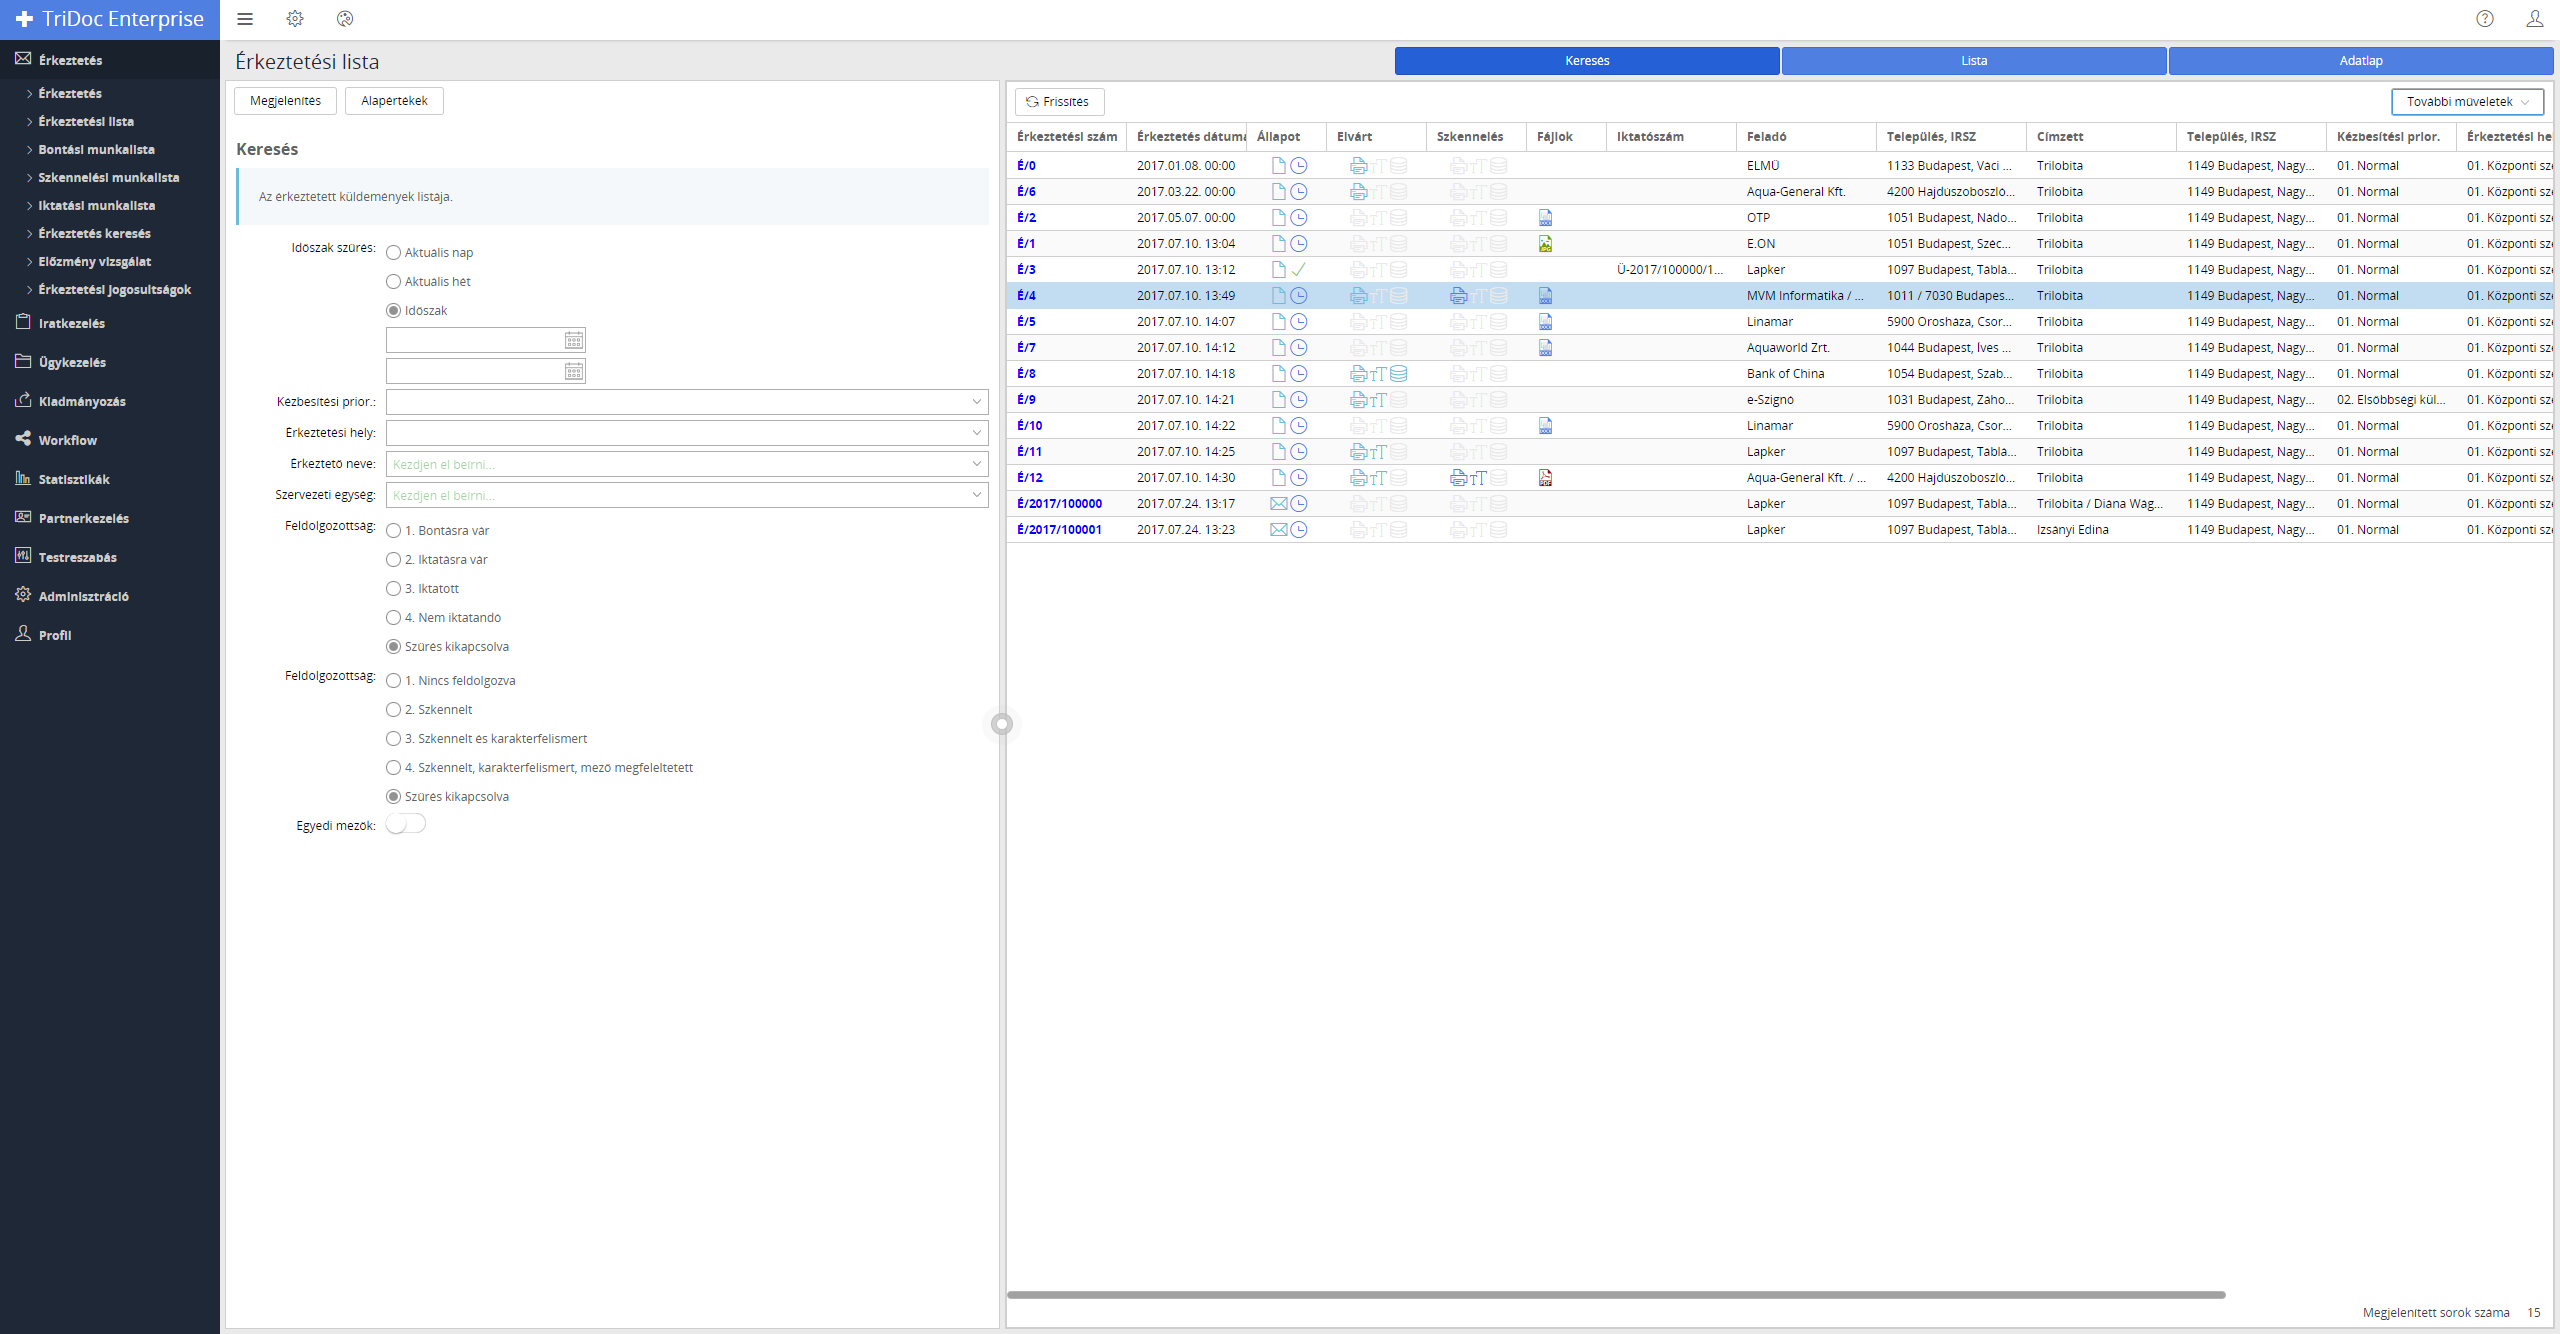Click the Frissítés refresh button
2560x1334 pixels.
coord(1059,102)
